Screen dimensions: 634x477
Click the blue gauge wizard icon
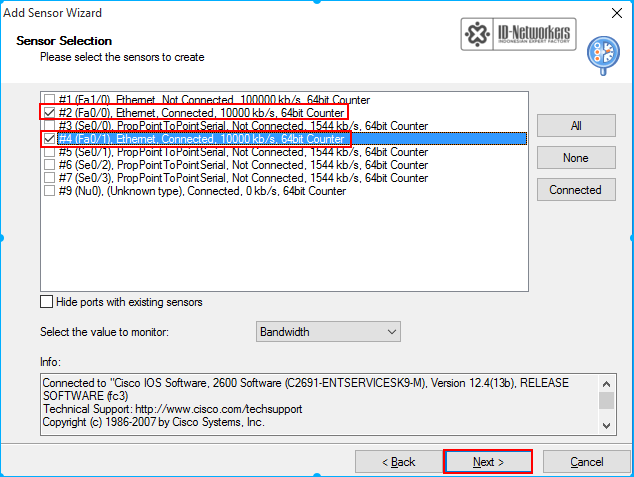603,55
